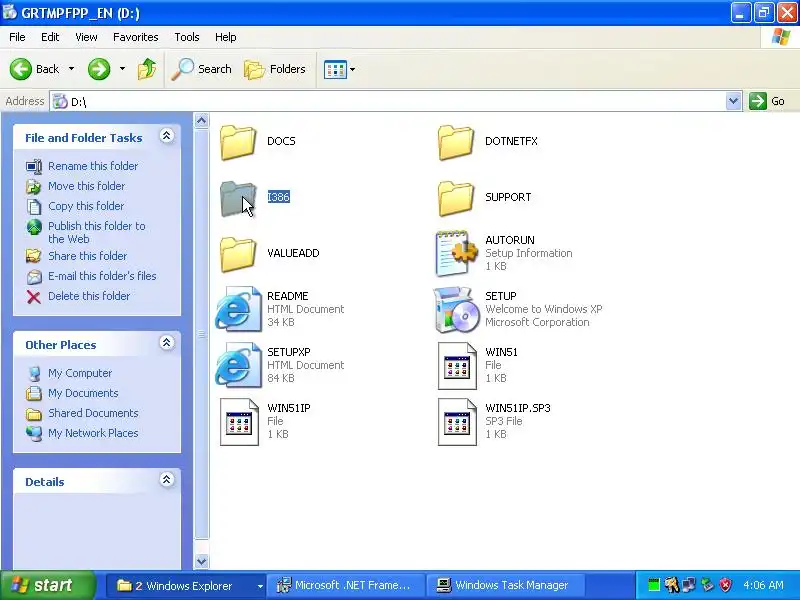Image resolution: width=800 pixels, height=600 pixels.
Task: Click the 4:06 AM clock
Action: 763,585
